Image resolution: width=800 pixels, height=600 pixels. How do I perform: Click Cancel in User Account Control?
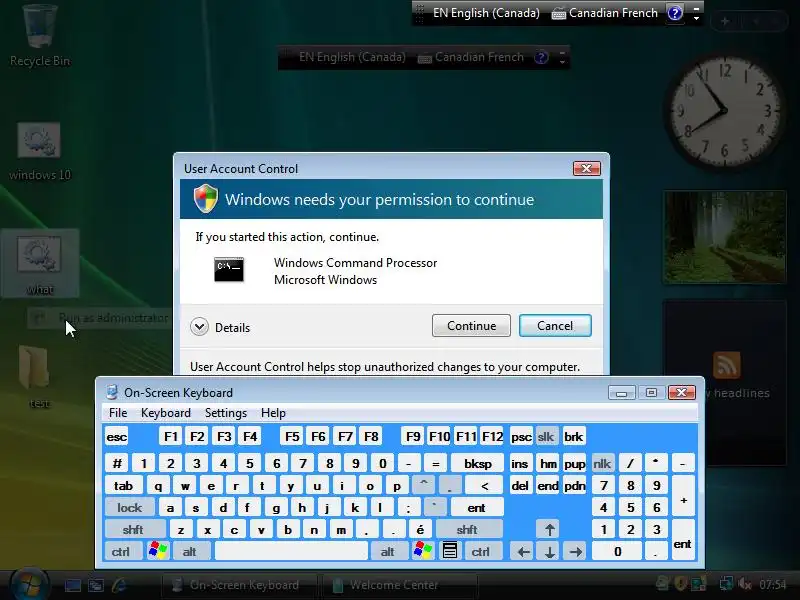[x=555, y=326]
